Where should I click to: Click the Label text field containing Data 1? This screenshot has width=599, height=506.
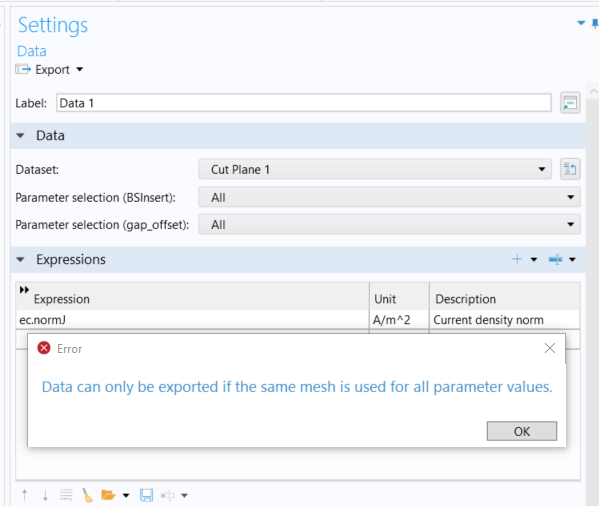304,103
